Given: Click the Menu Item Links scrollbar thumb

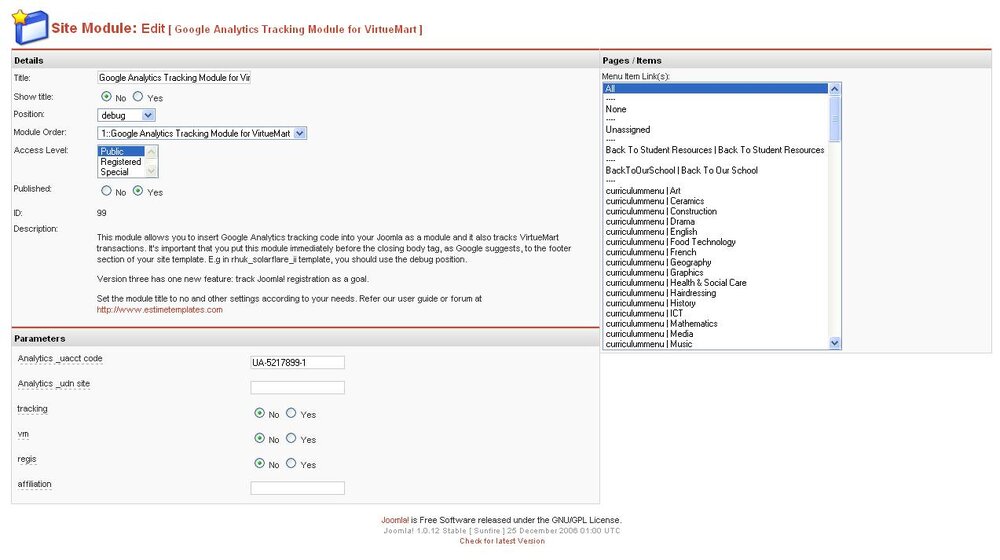Looking at the screenshot, I should coord(834,119).
